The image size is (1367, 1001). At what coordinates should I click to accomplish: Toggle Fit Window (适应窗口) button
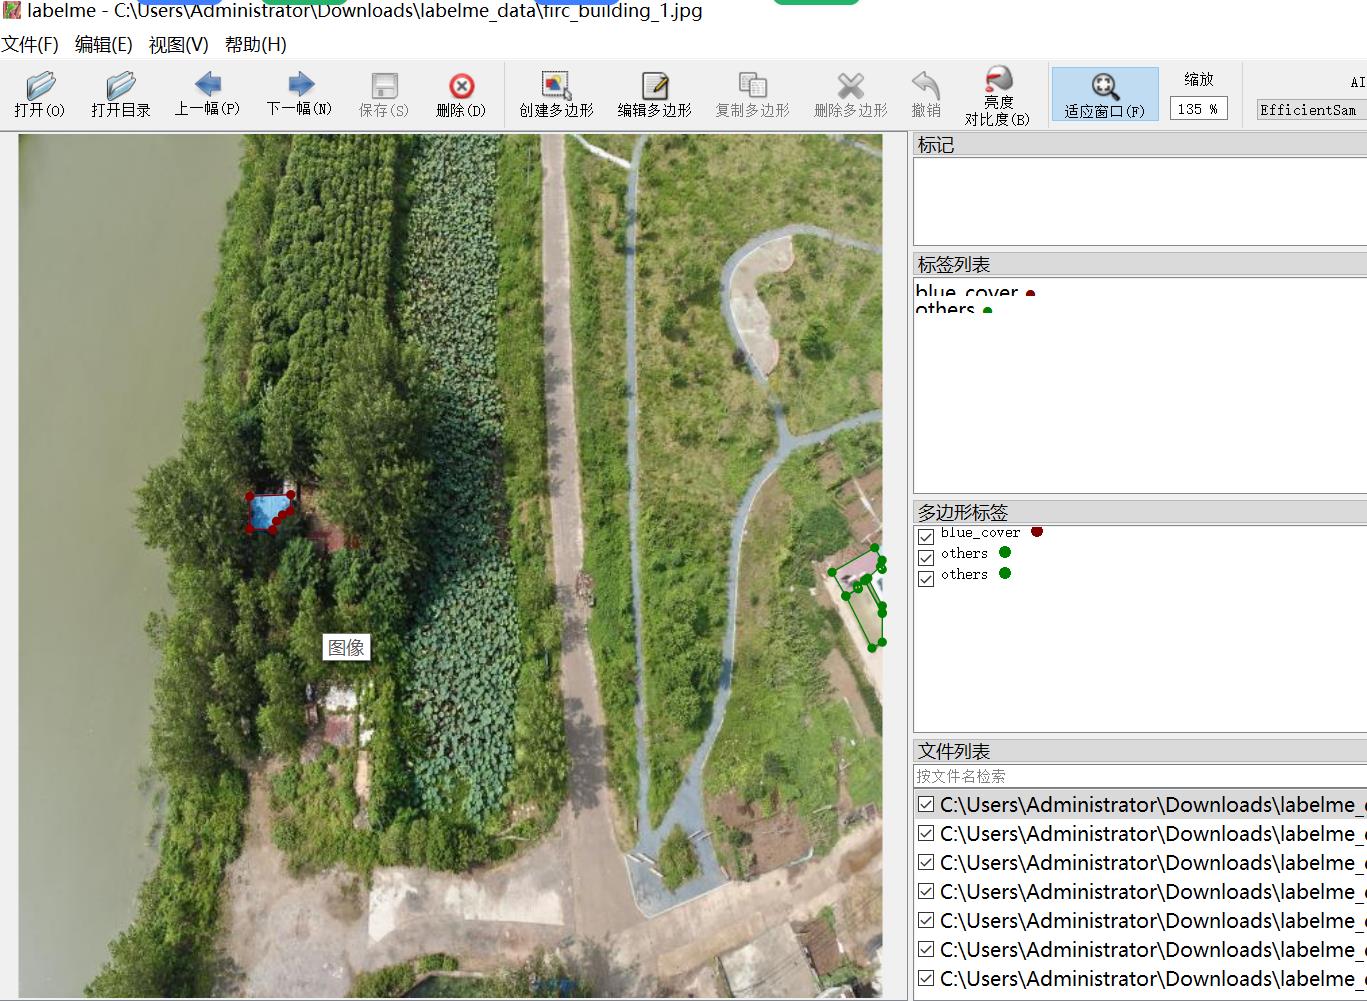click(1104, 94)
